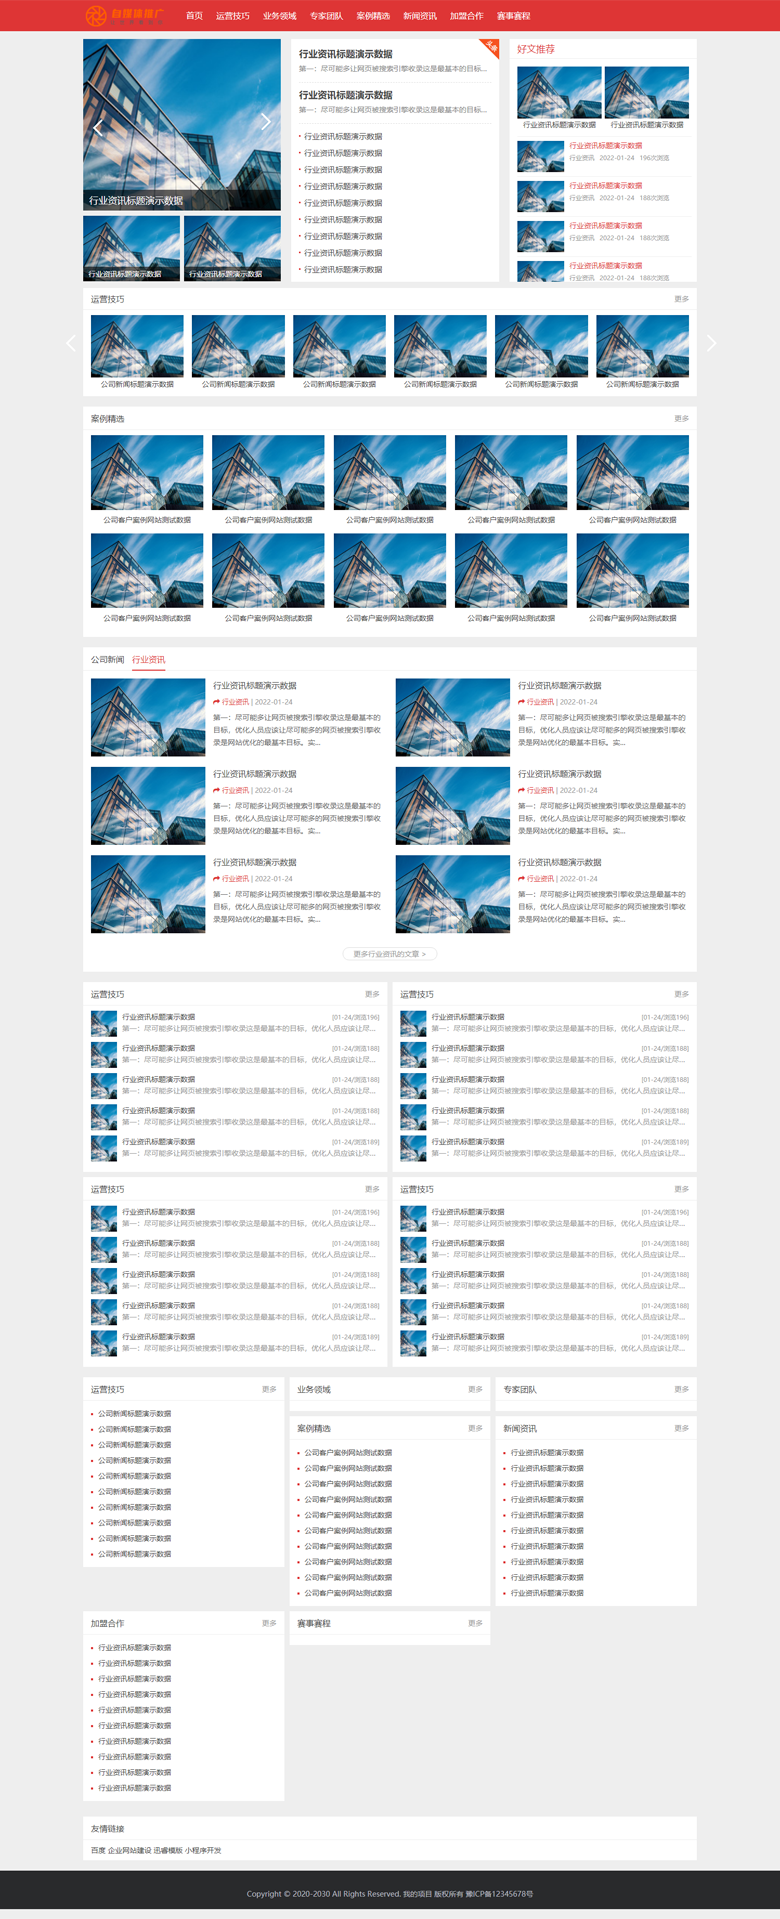Select 赛事赛程 from the top navigation
The width and height of the screenshot is (780, 1919).
coord(513,16)
